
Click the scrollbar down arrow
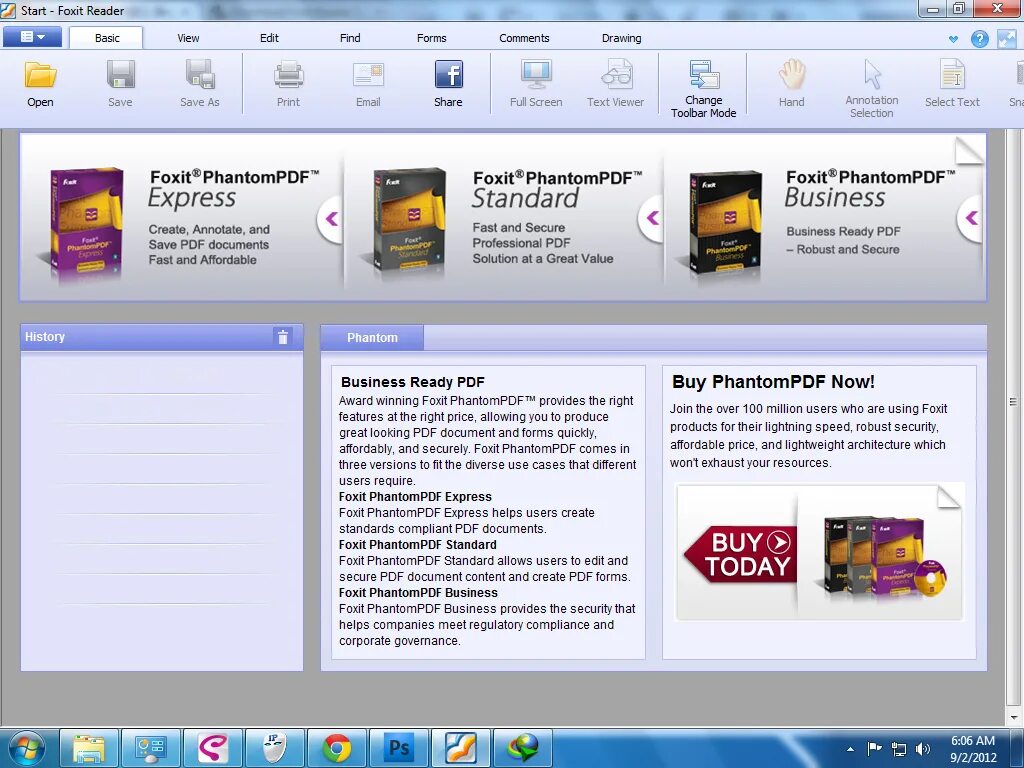coord(1014,717)
